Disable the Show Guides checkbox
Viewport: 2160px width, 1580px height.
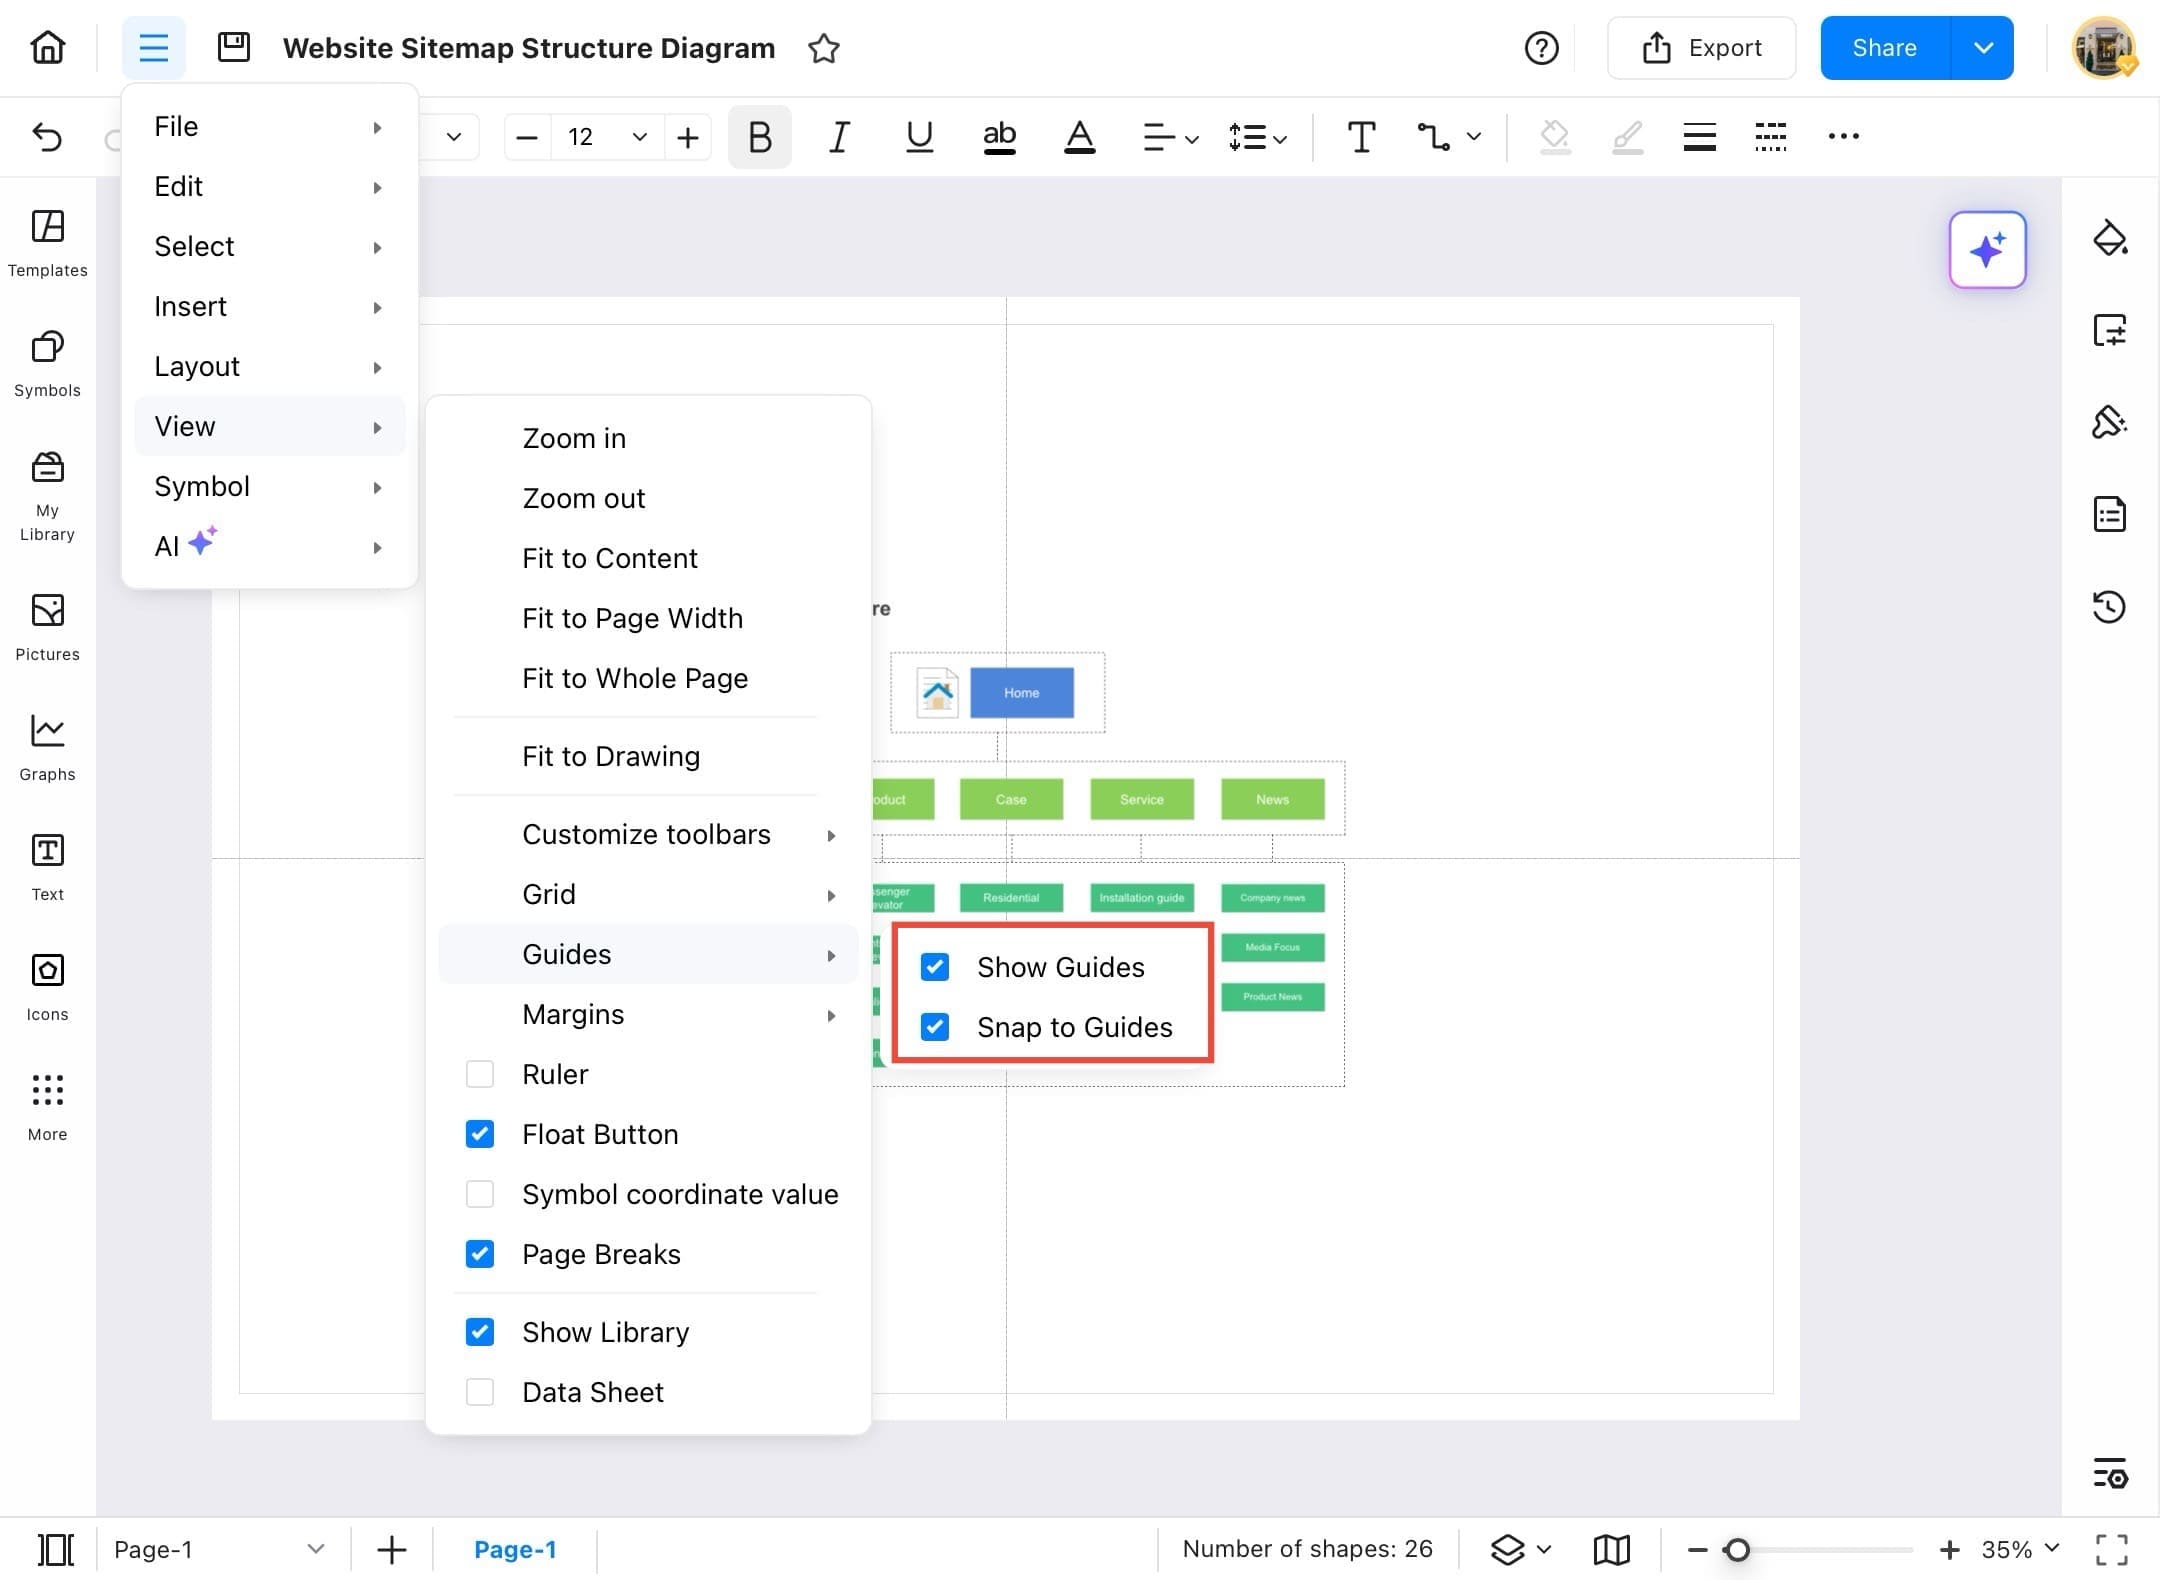click(934, 967)
